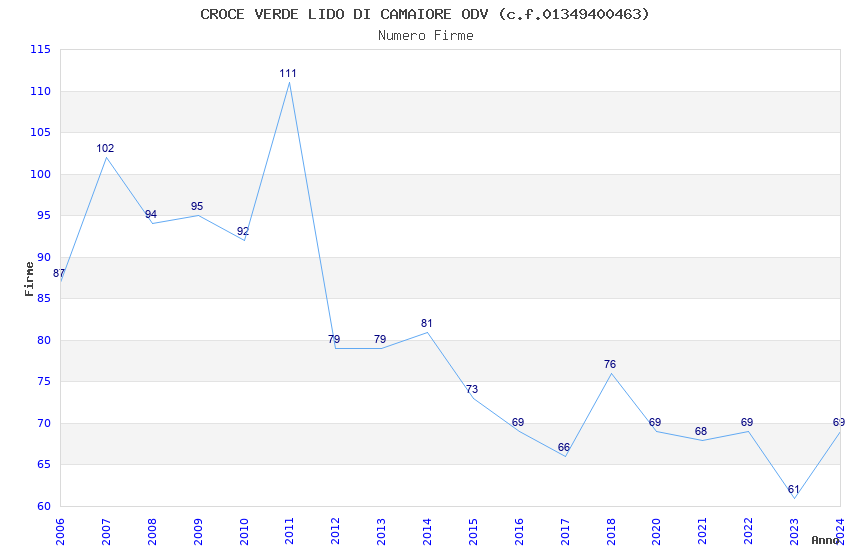Viewport: 850px width, 550px height.
Task: Click the 2011 year axis label
Action: [289, 531]
